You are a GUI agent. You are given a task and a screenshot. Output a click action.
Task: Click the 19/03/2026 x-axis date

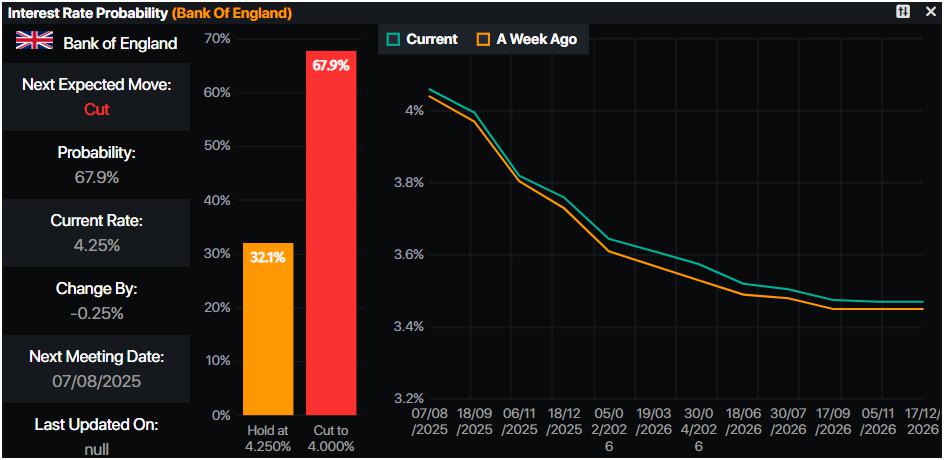(x=654, y=422)
